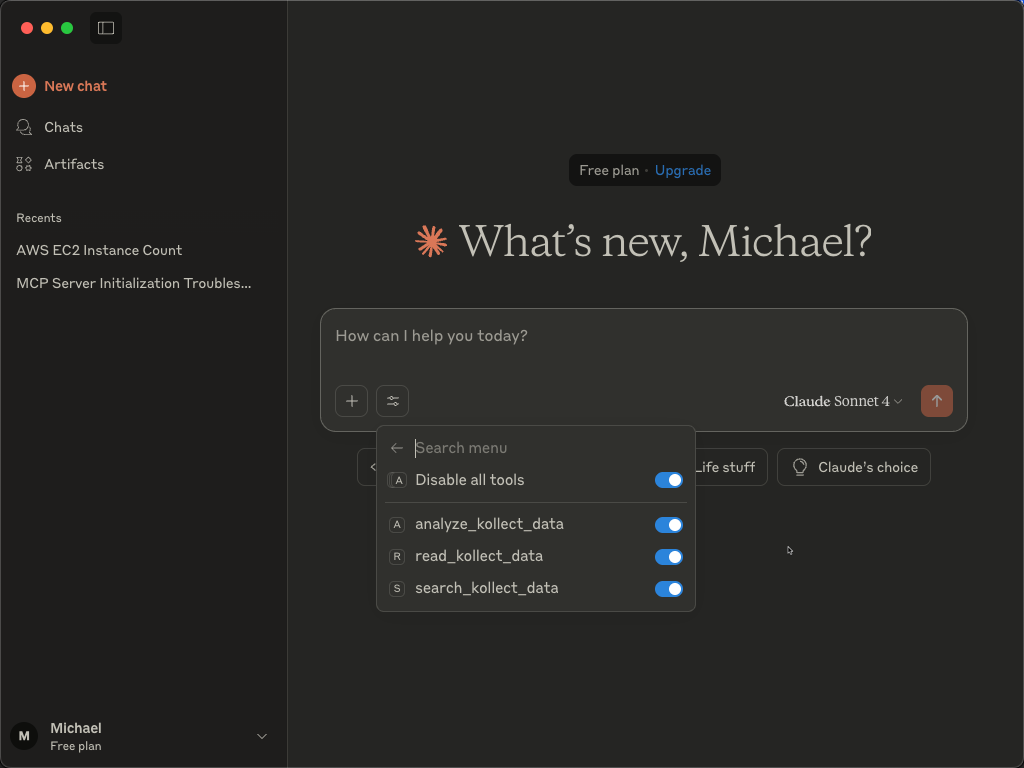The height and width of the screenshot is (768, 1024).
Task: Click the send arrow button
Action: pos(936,401)
